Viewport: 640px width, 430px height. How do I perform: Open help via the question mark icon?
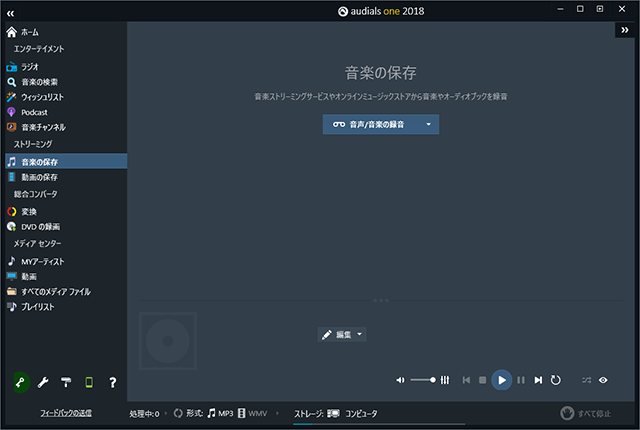coord(113,382)
